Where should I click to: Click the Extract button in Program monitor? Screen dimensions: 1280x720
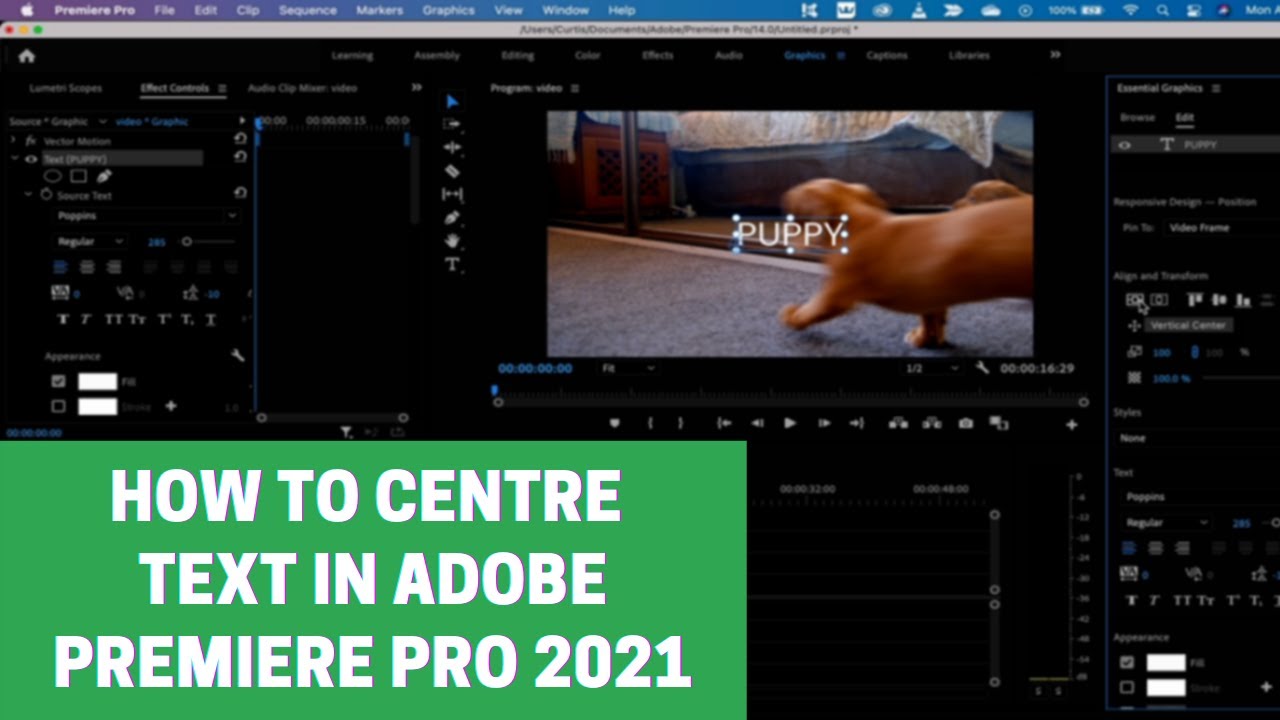[932, 423]
